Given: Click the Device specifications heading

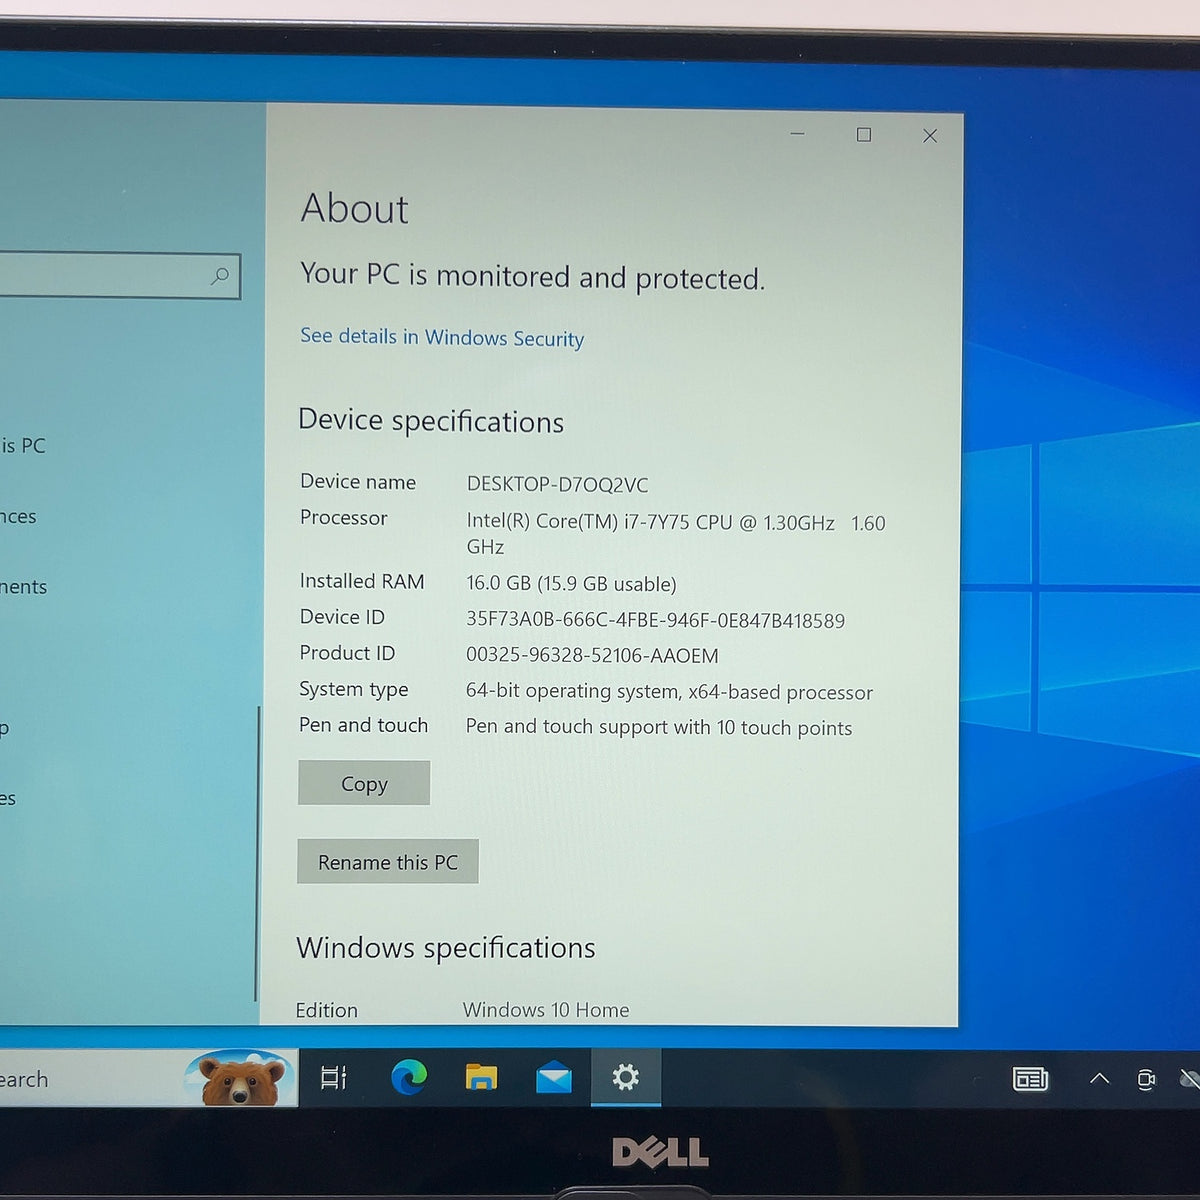Looking at the screenshot, I should (x=431, y=421).
